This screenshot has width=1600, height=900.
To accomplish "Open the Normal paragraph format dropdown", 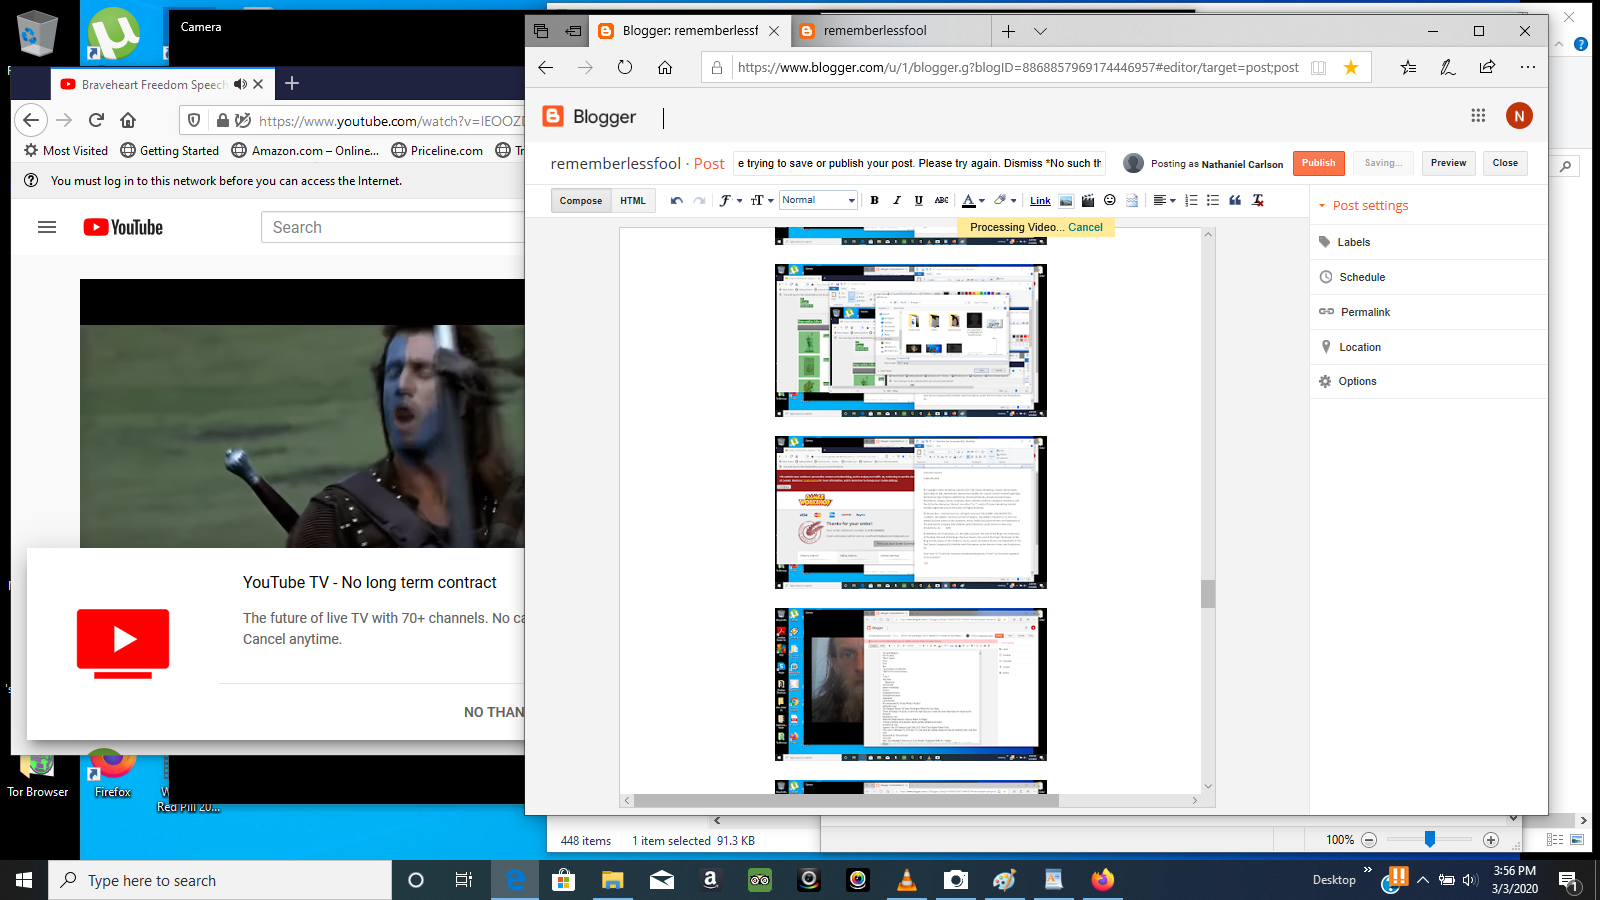I will 818,200.
